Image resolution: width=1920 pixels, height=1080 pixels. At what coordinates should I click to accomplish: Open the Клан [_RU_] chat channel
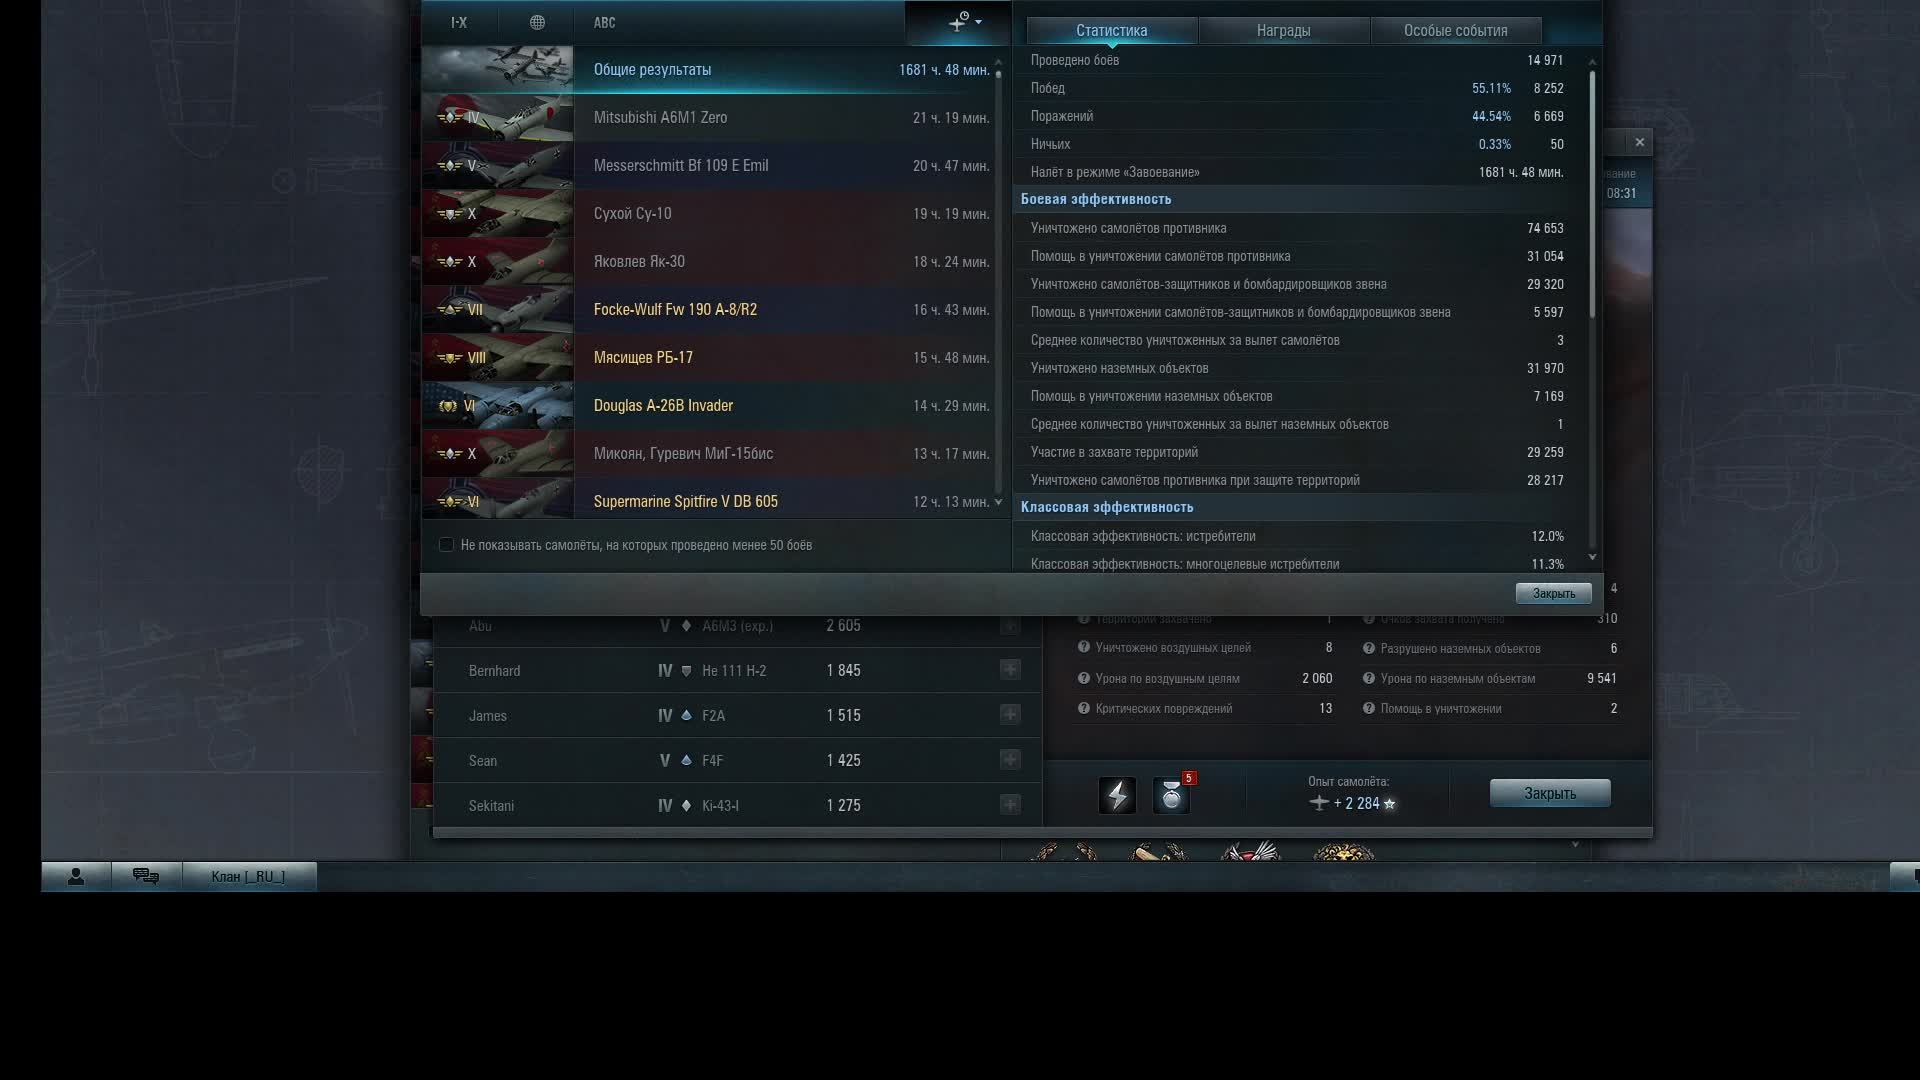(248, 877)
